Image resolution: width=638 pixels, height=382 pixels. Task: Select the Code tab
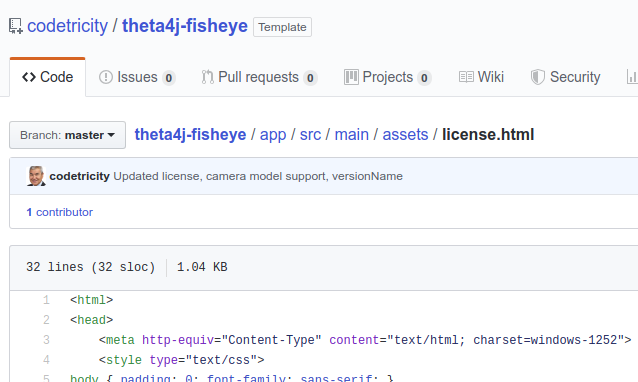pyautogui.click(x=48, y=77)
